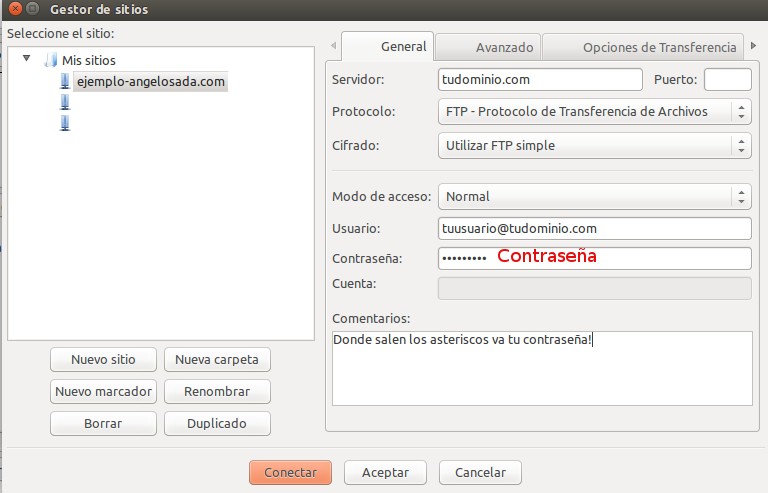Open the Protocolo dropdown
Image resolution: width=768 pixels, height=493 pixels.
[x=594, y=112]
